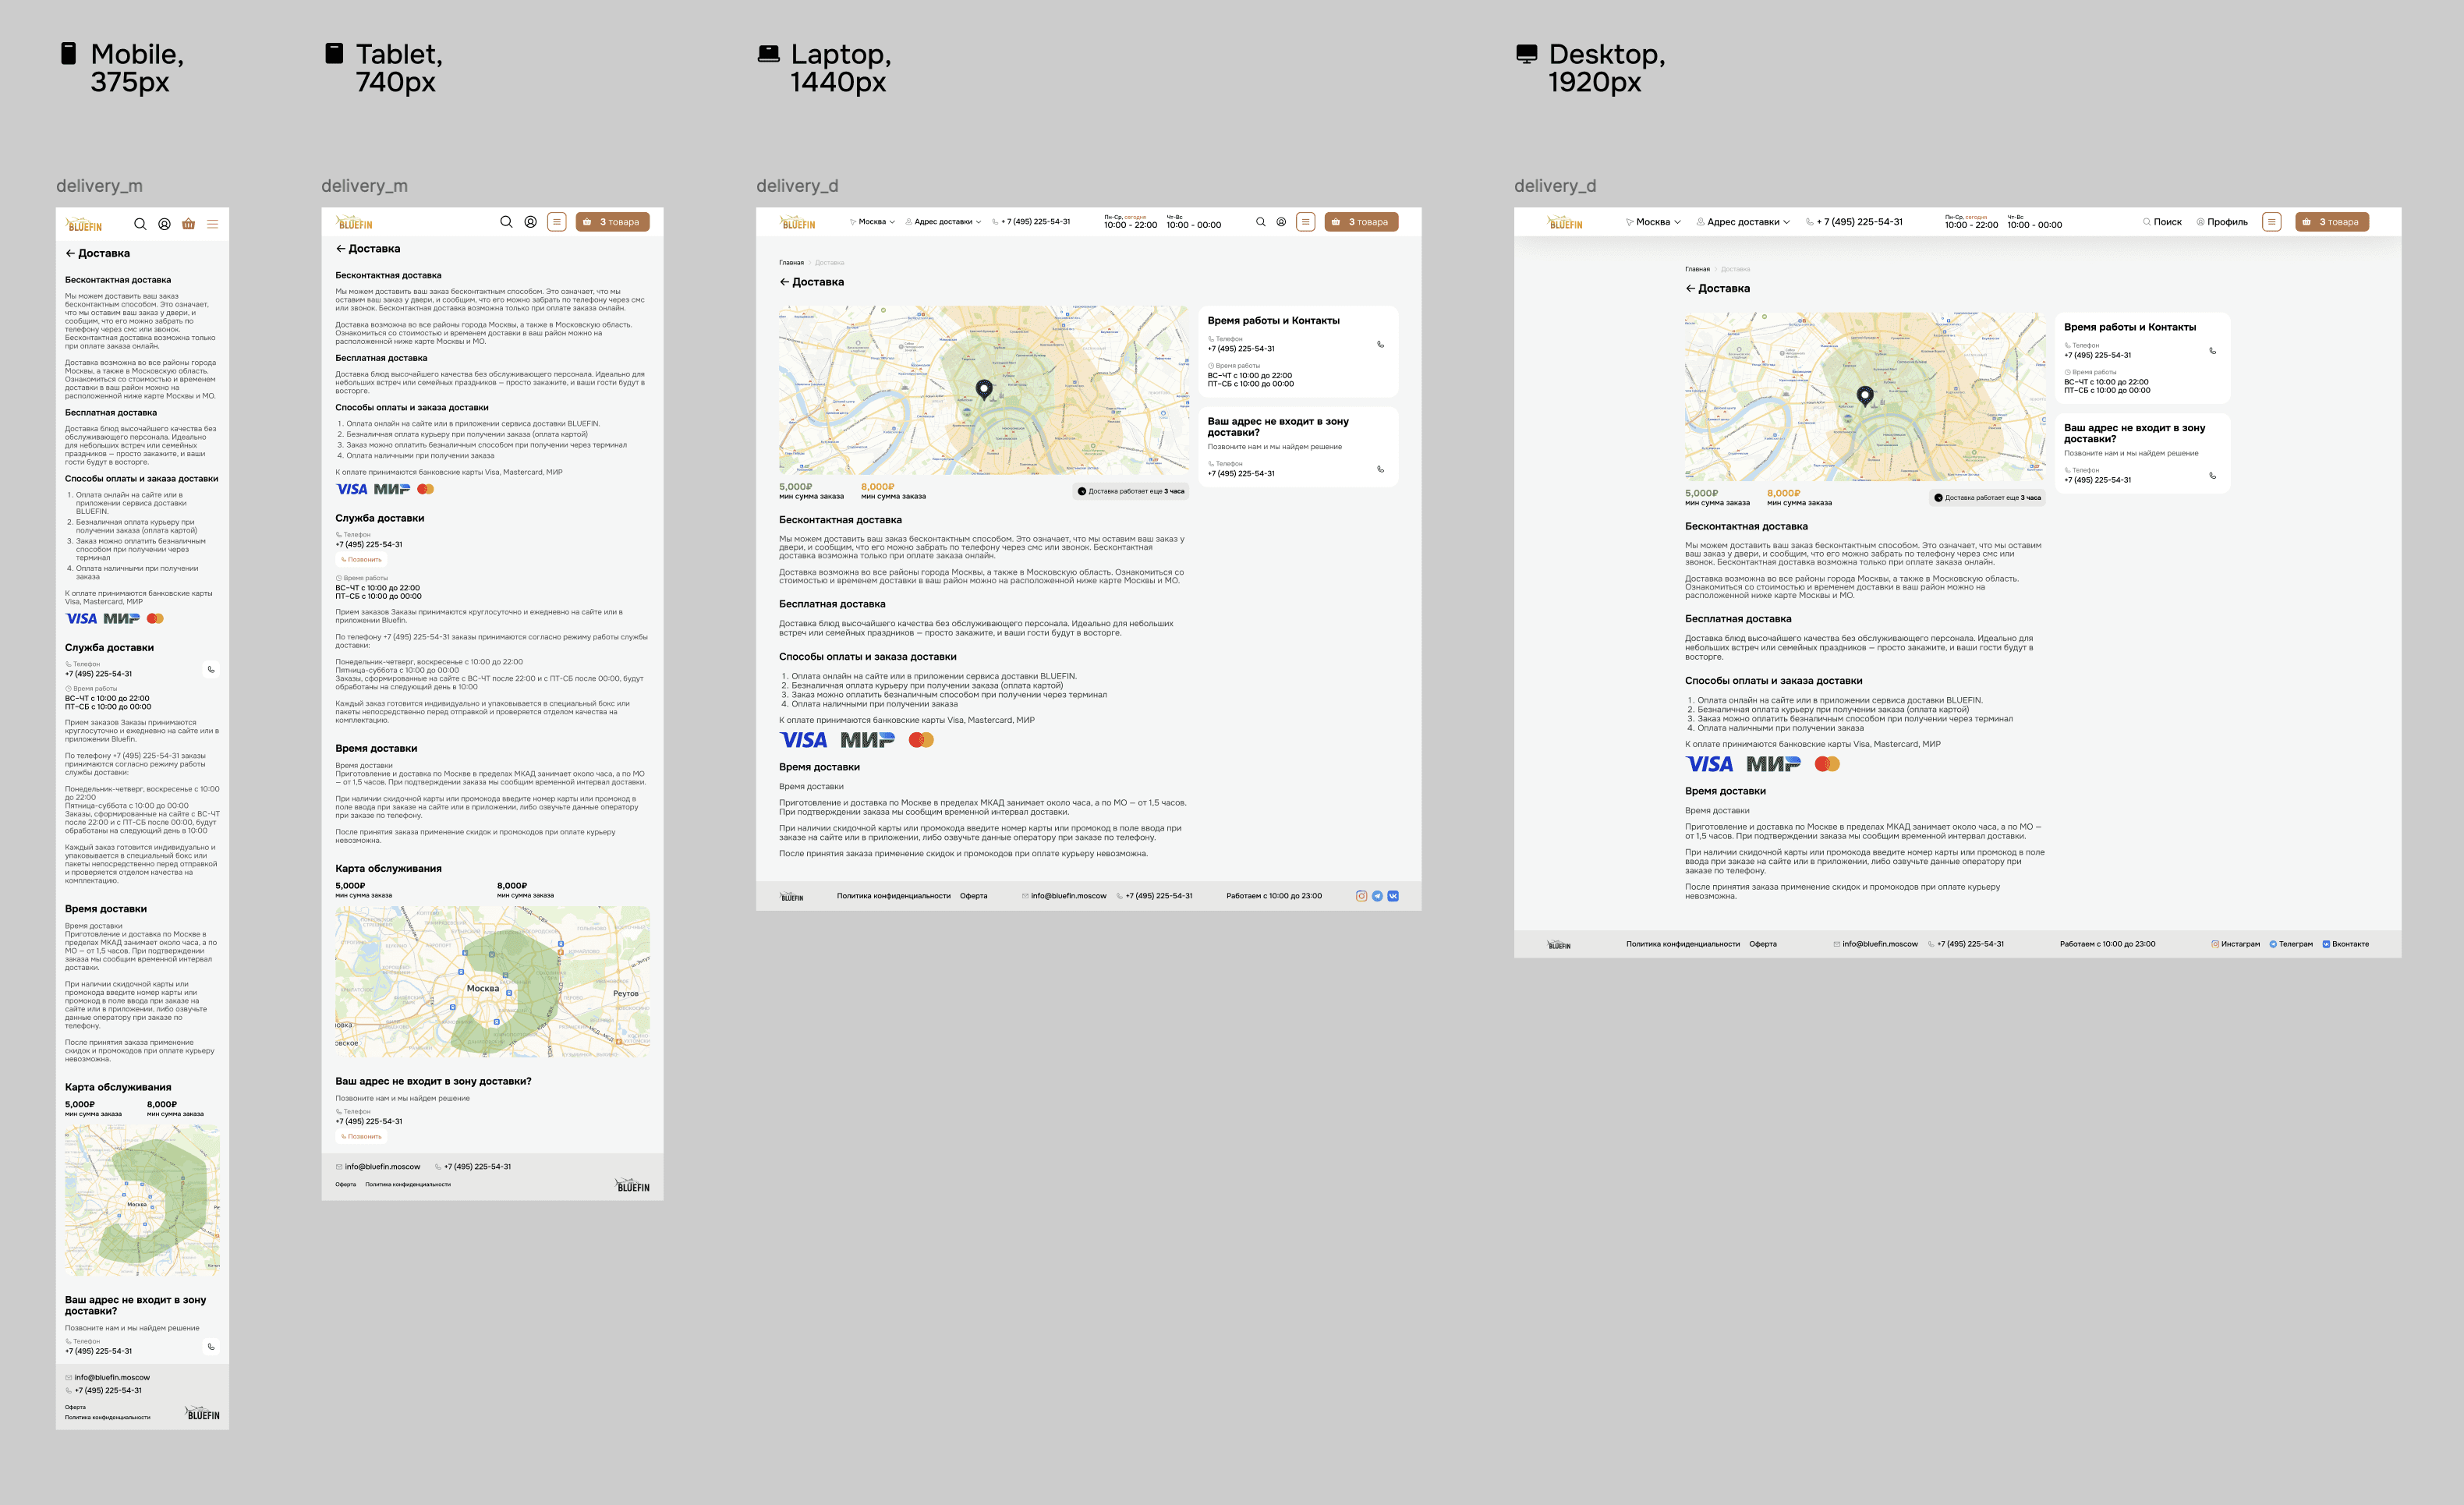Click the mobile Служба доставки phone call icon
This screenshot has height=1505, width=2464.
(x=211, y=669)
